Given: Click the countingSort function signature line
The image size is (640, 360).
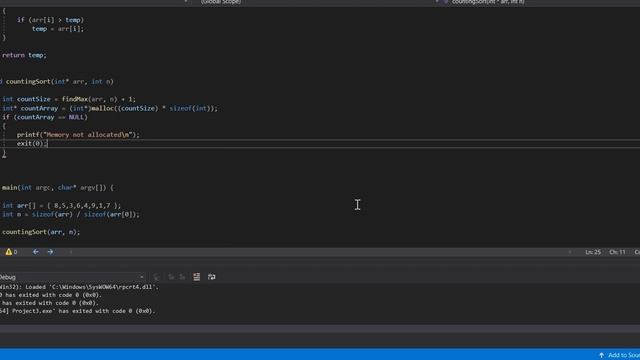Looking at the screenshot, I should click(x=57, y=82).
